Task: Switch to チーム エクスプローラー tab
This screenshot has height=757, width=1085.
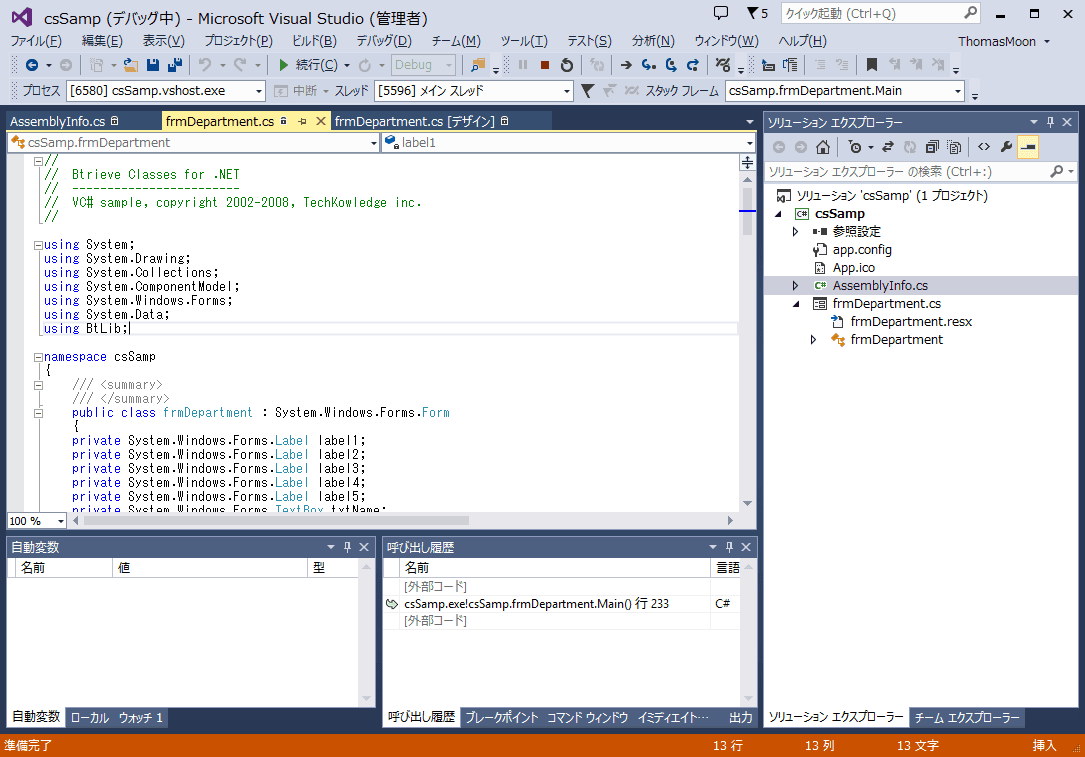Action: pos(967,718)
